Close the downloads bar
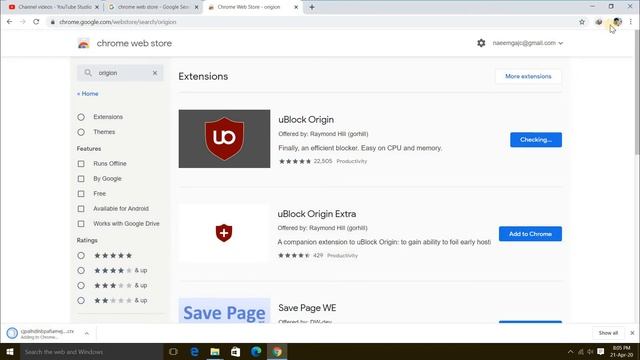This screenshot has width=640, height=360. pos(632,333)
